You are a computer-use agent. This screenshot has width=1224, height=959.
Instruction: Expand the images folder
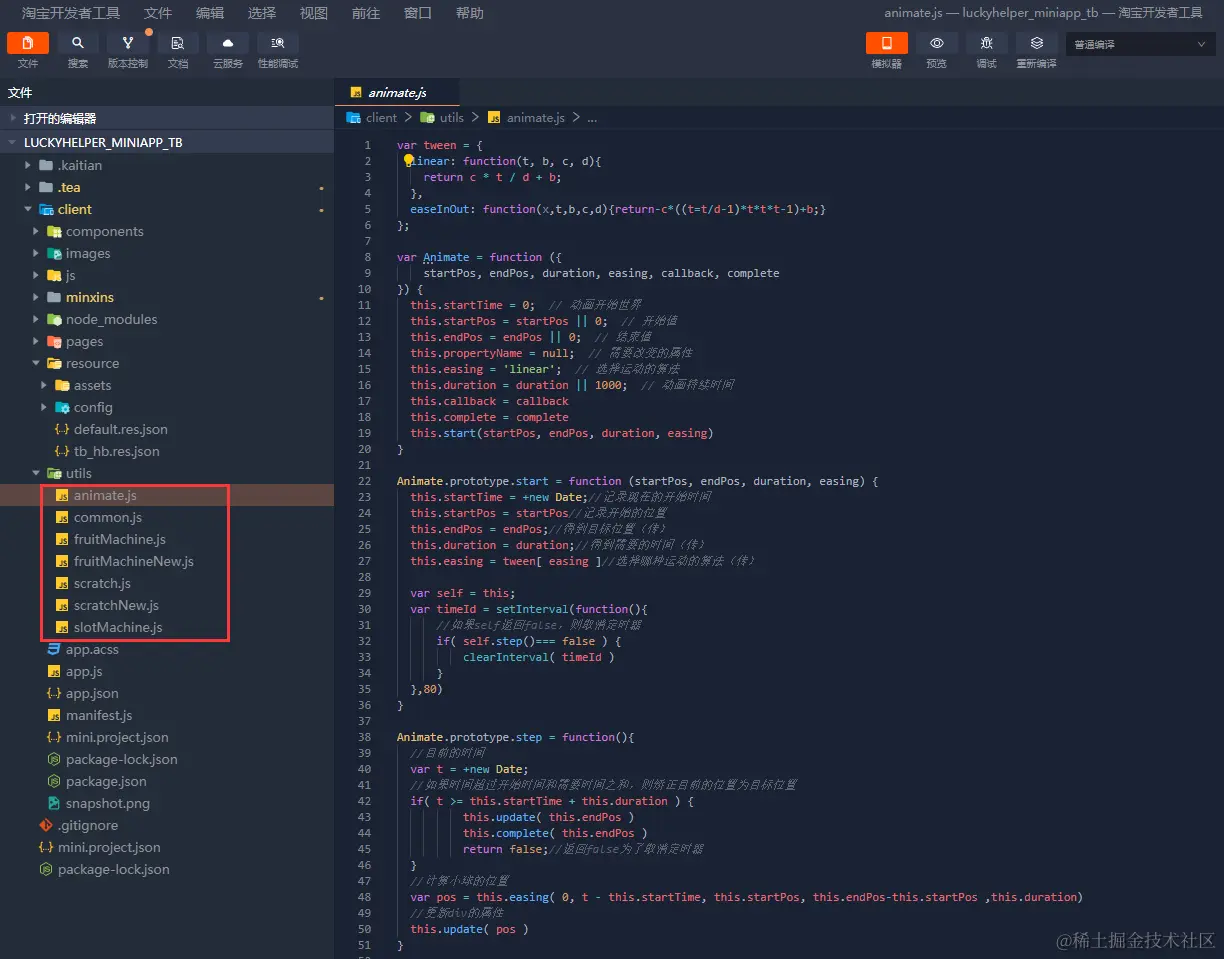click(166, 253)
